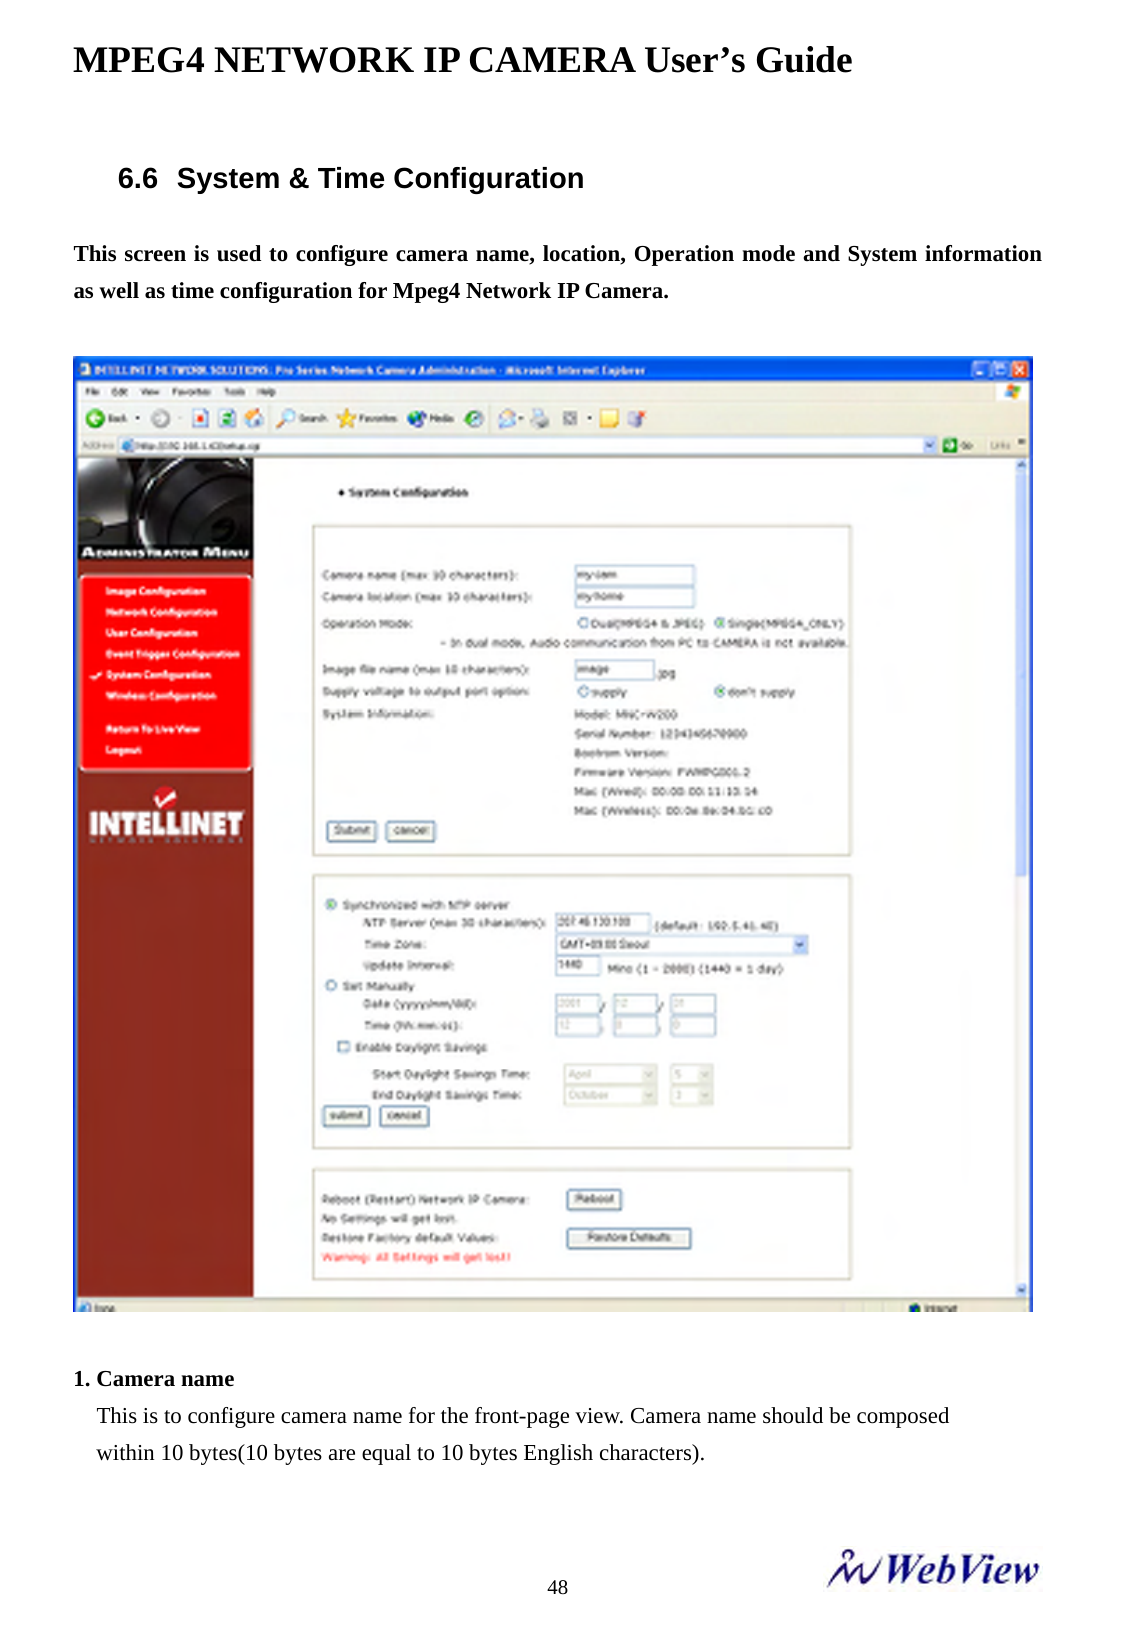This screenshot has width=1138, height=1652.
Task: Click the Camera location input field
Action: click(x=634, y=597)
